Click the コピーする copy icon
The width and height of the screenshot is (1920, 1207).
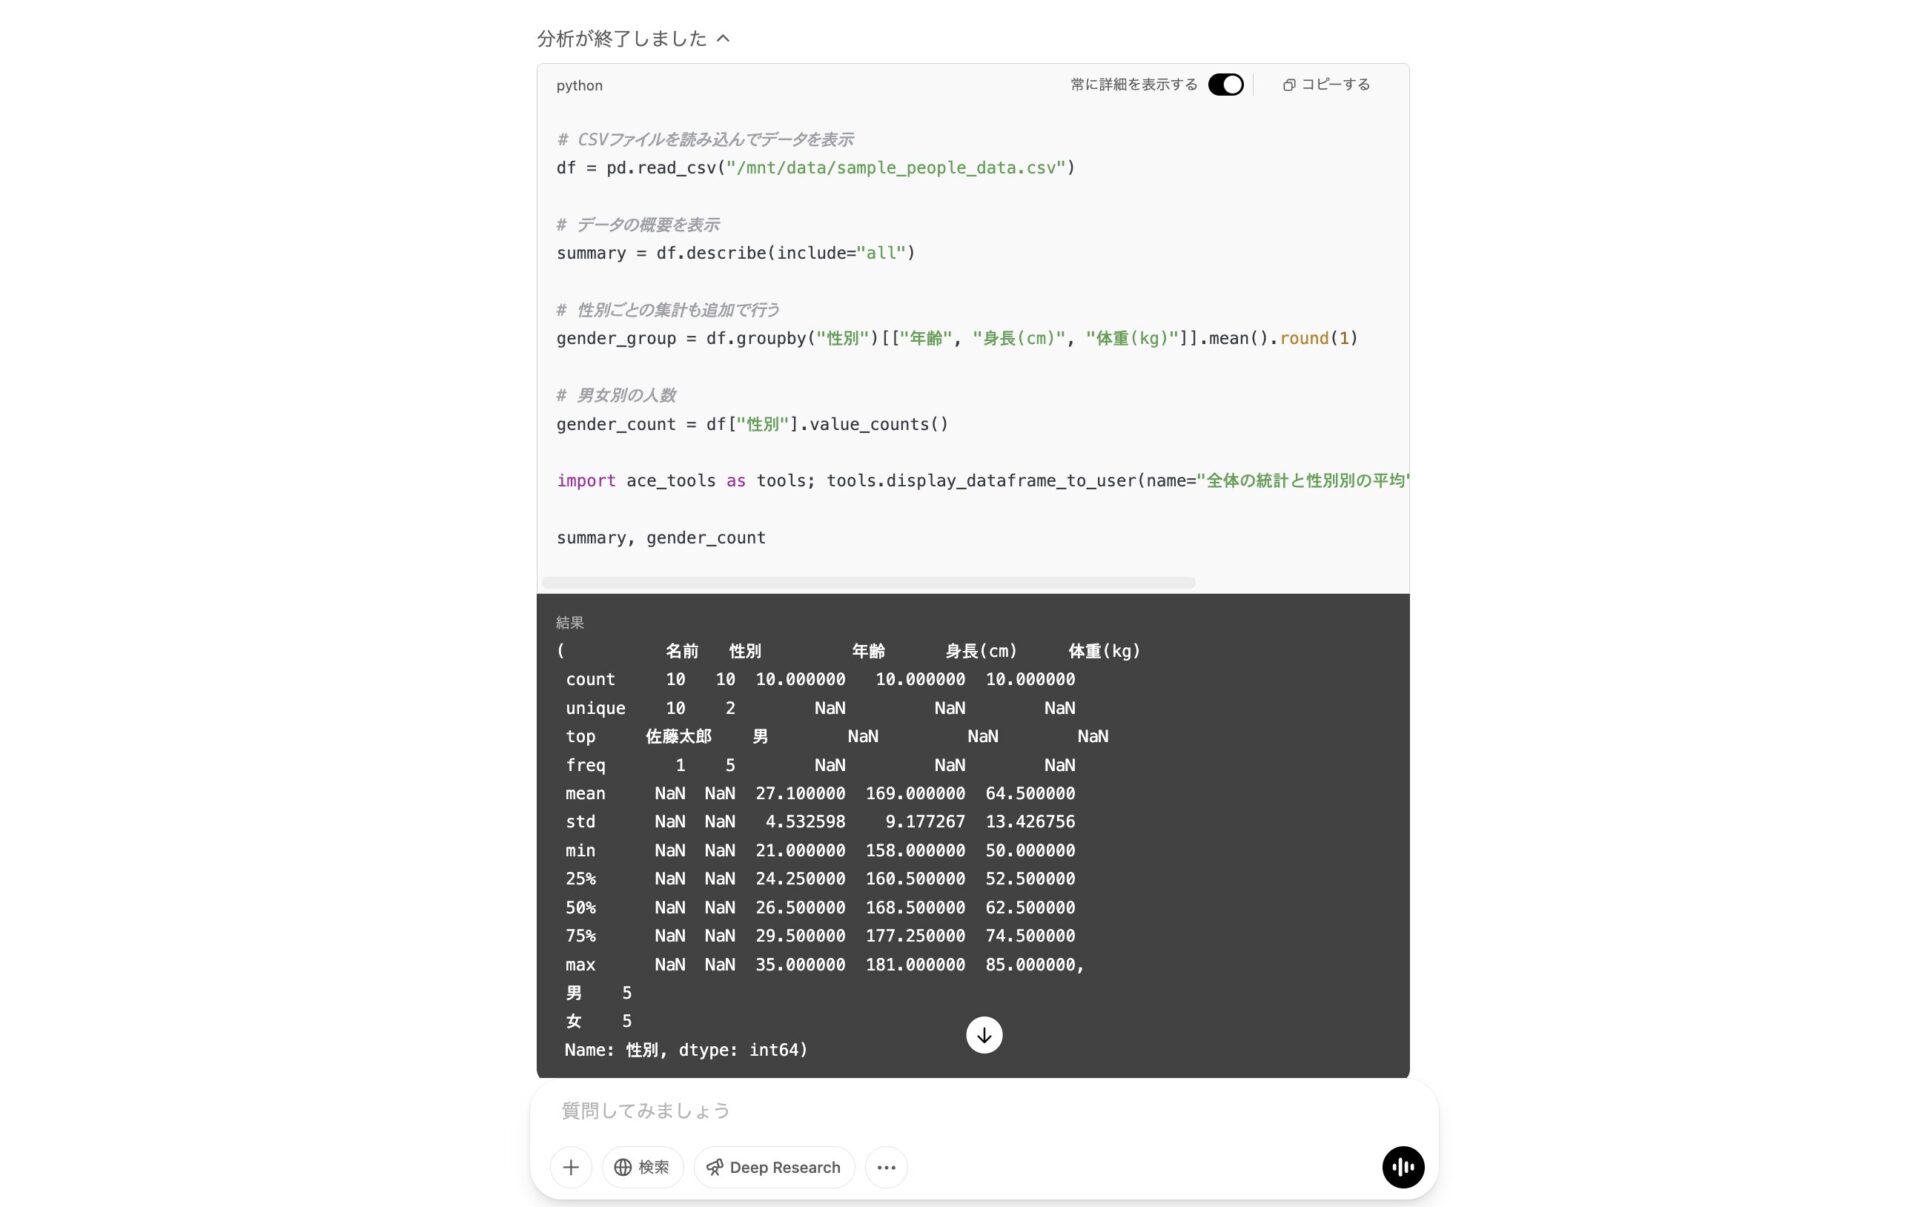(1289, 85)
